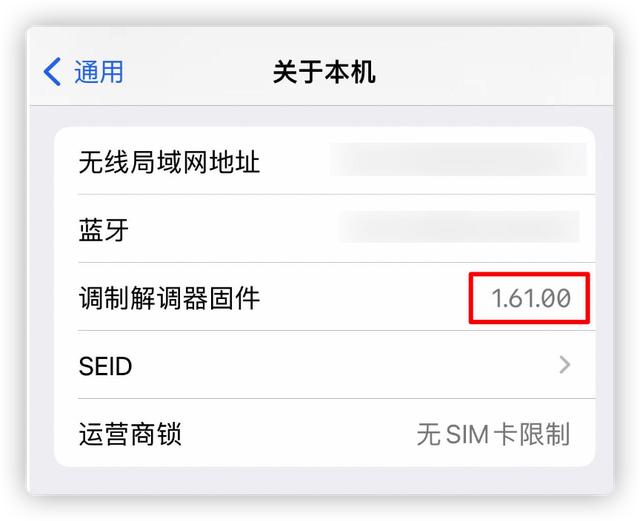
Task: Click the blurred Bluetooth address value
Action: click(x=460, y=227)
